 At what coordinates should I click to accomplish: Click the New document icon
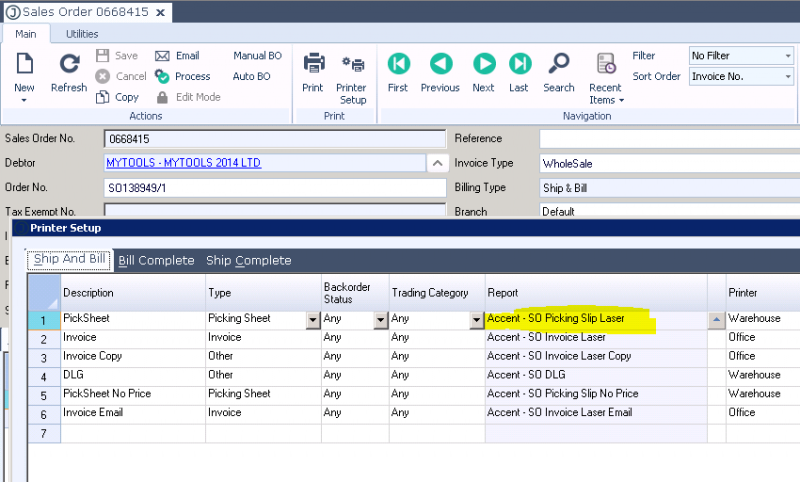24,66
